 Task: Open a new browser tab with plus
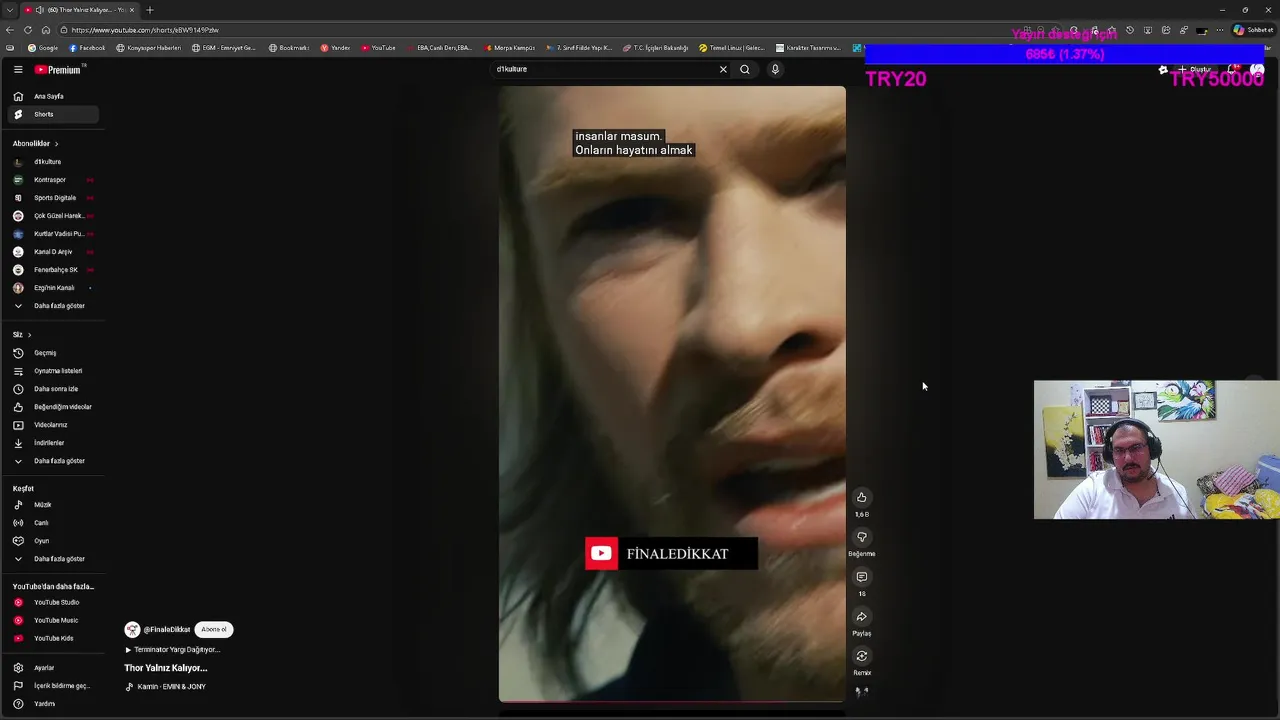click(x=150, y=10)
